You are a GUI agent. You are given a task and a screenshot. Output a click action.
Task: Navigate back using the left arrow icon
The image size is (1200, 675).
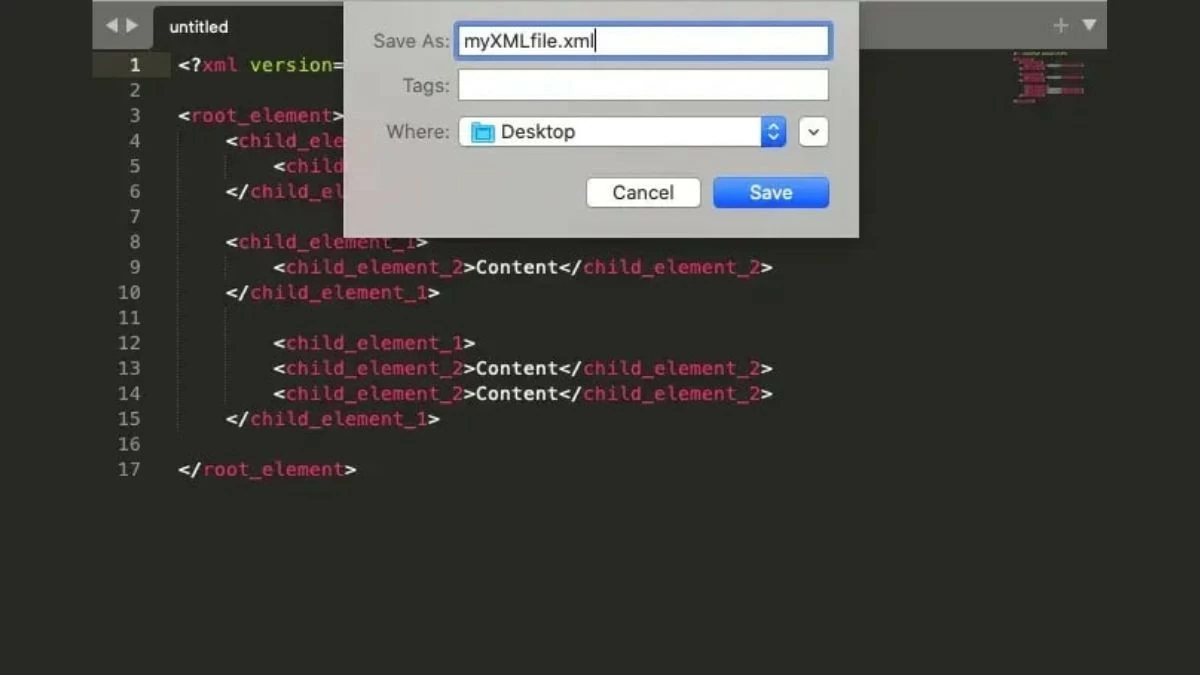coord(113,26)
